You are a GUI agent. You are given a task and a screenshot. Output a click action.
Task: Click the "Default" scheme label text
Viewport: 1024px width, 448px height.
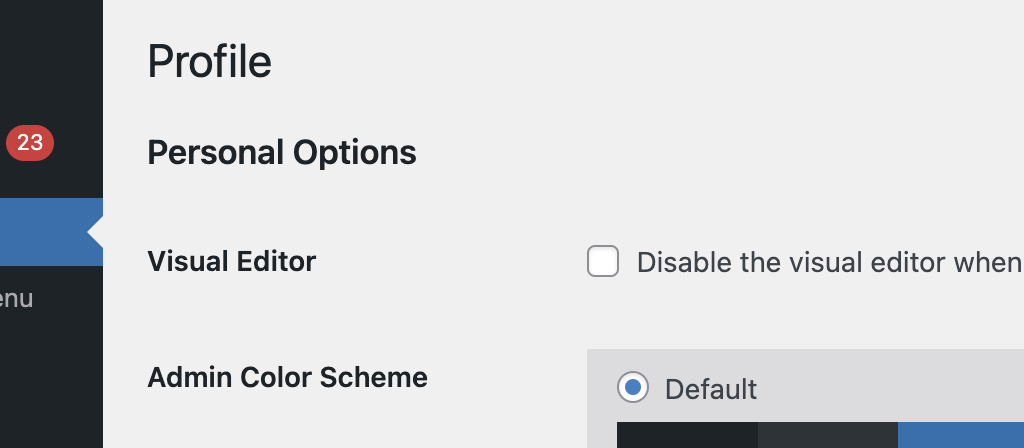(711, 389)
